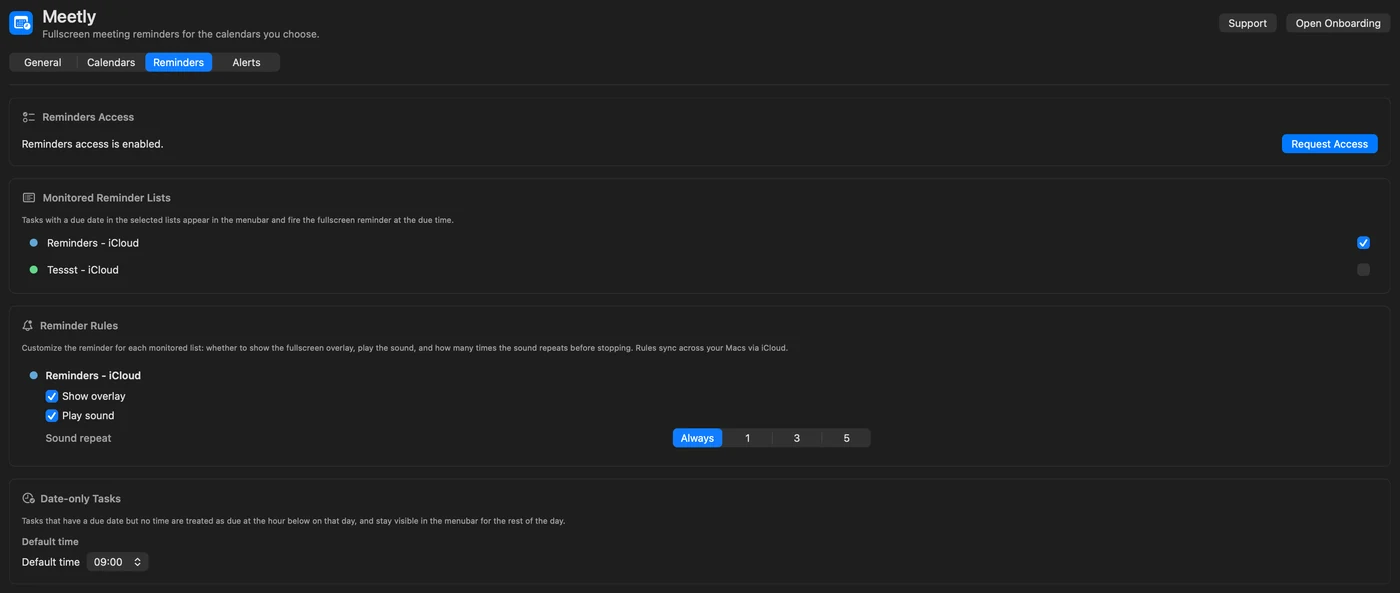The width and height of the screenshot is (1400, 593).
Task: Go to the Alerts tab
Action: click(x=246, y=62)
